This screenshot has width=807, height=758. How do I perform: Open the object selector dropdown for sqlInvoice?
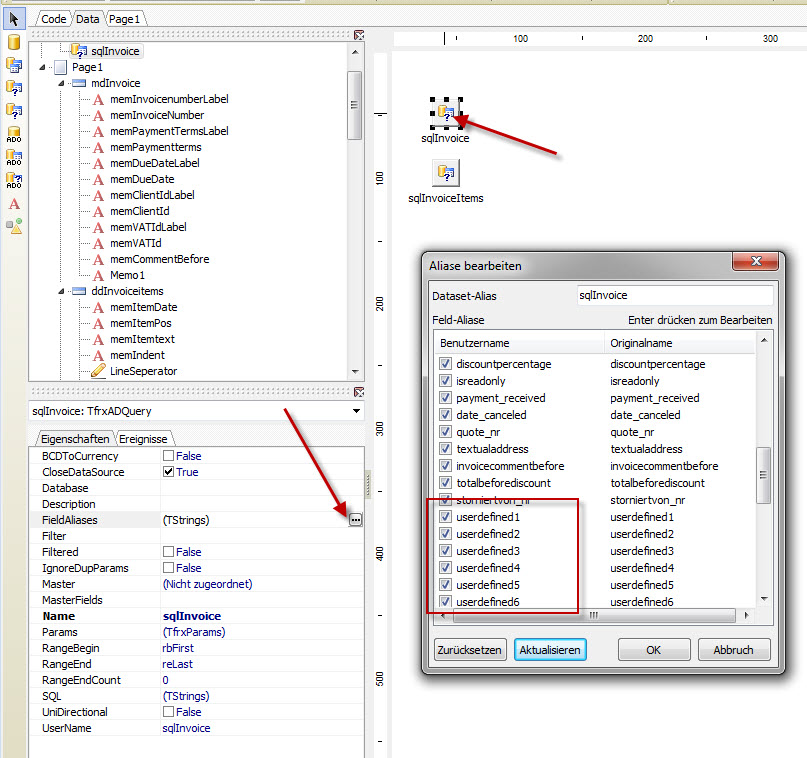click(357, 410)
